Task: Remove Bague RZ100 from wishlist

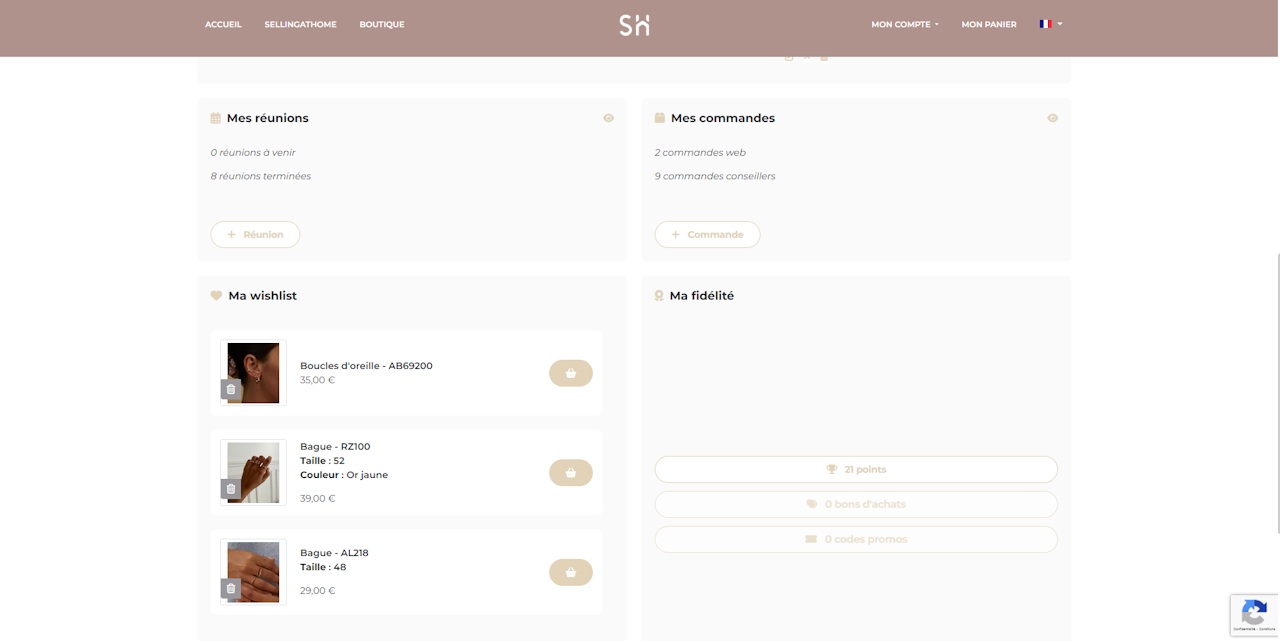Action: (x=231, y=489)
